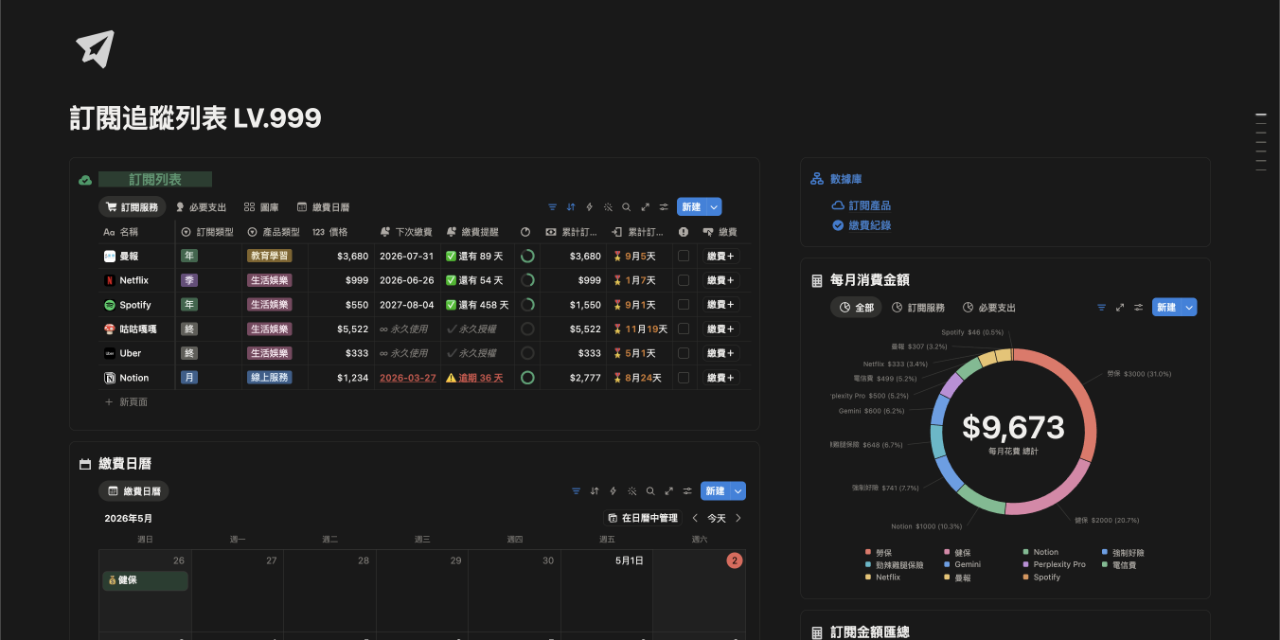Viewport: 1280px width, 640px height.
Task: Click the Spotify row icon
Action: coord(110,305)
